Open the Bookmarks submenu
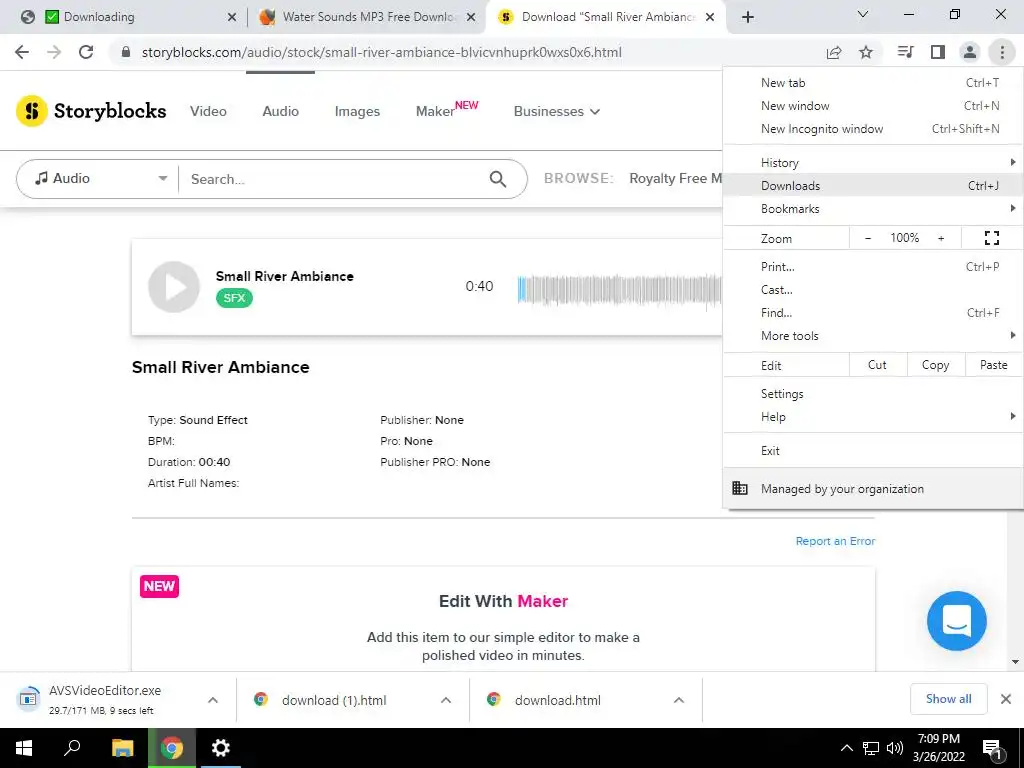Screen dimensions: 1024x768 [x=872, y=209]
